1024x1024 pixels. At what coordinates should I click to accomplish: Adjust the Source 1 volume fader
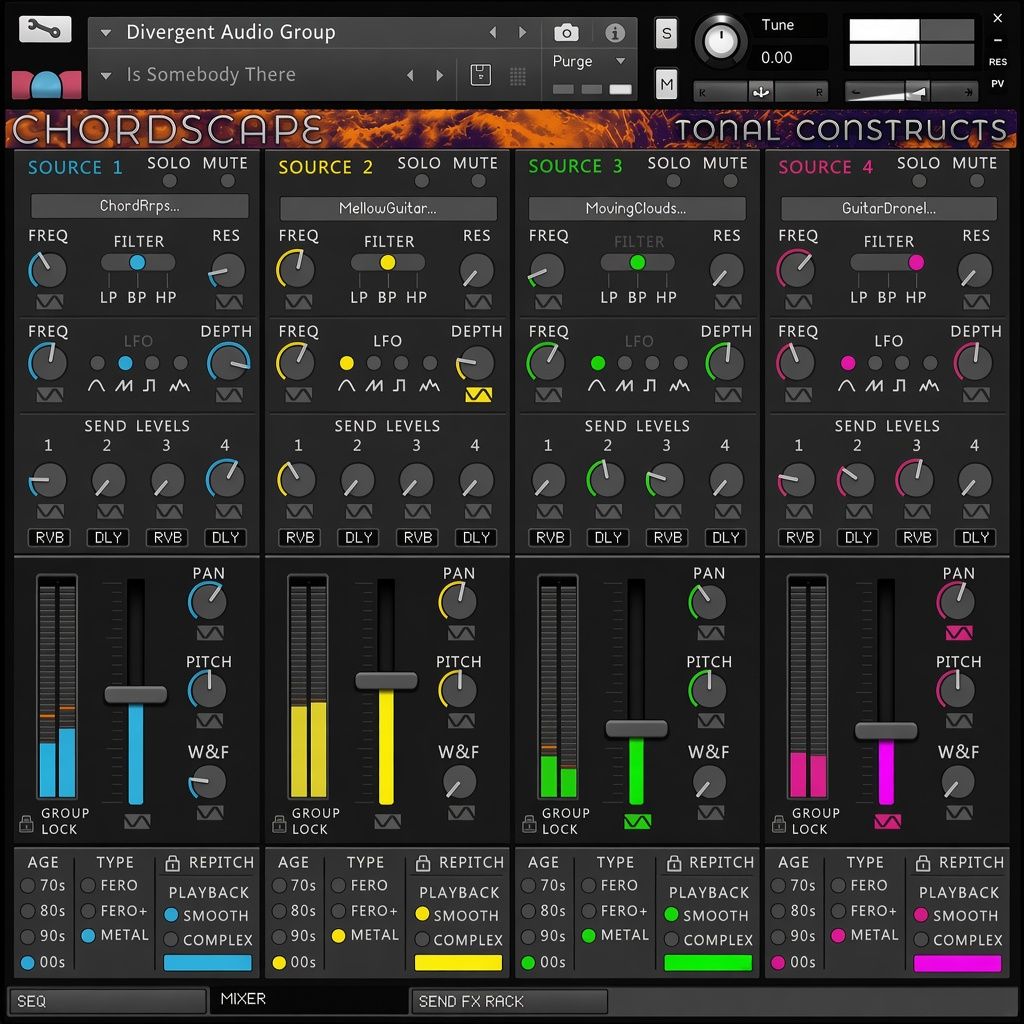pyautogui.click(x=136, y=694)
